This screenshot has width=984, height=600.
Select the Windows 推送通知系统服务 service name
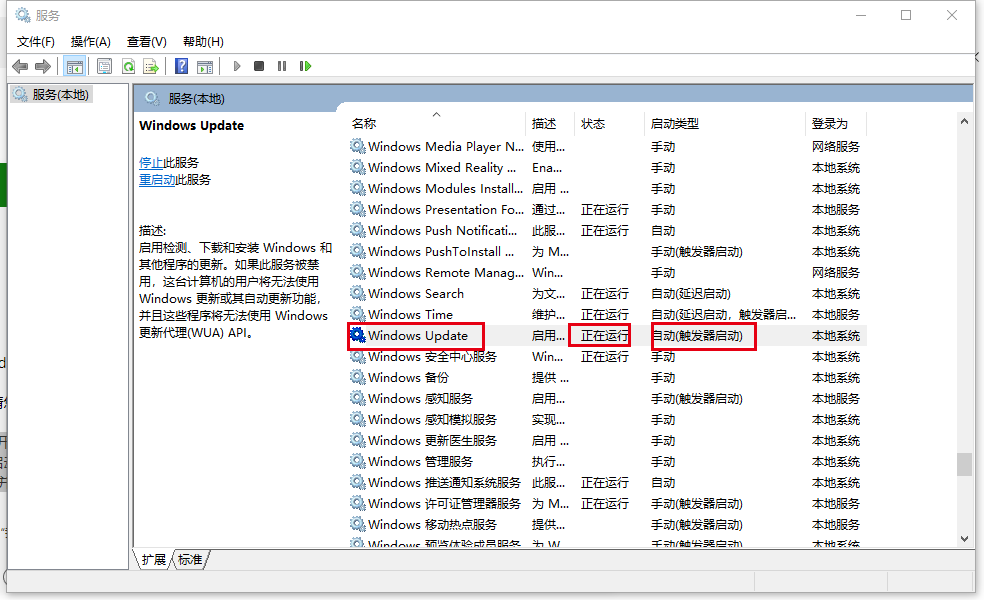(444, 483)
